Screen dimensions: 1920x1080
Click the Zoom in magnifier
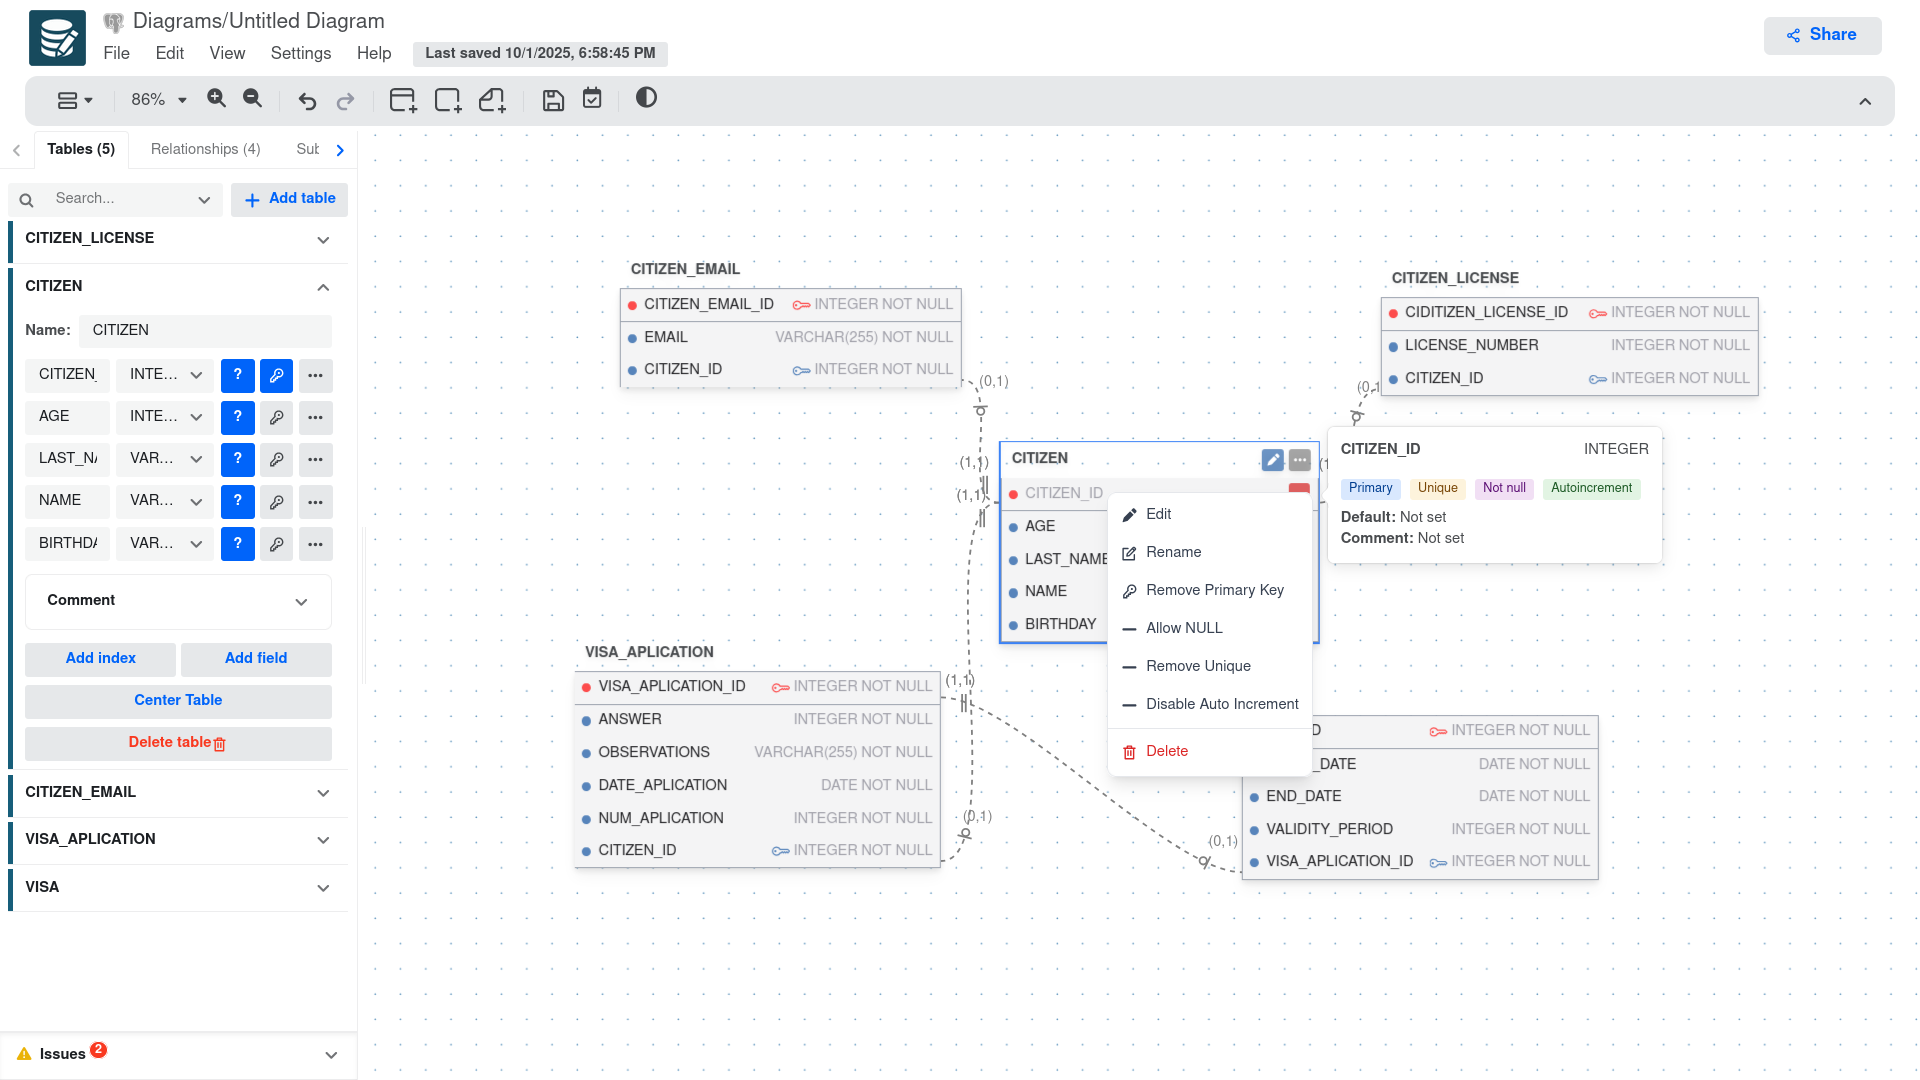216,98
